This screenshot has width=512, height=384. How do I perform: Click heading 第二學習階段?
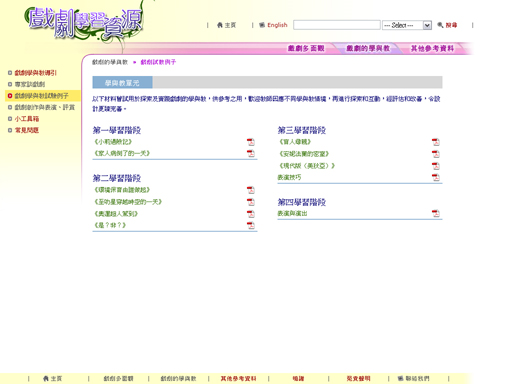117,178
